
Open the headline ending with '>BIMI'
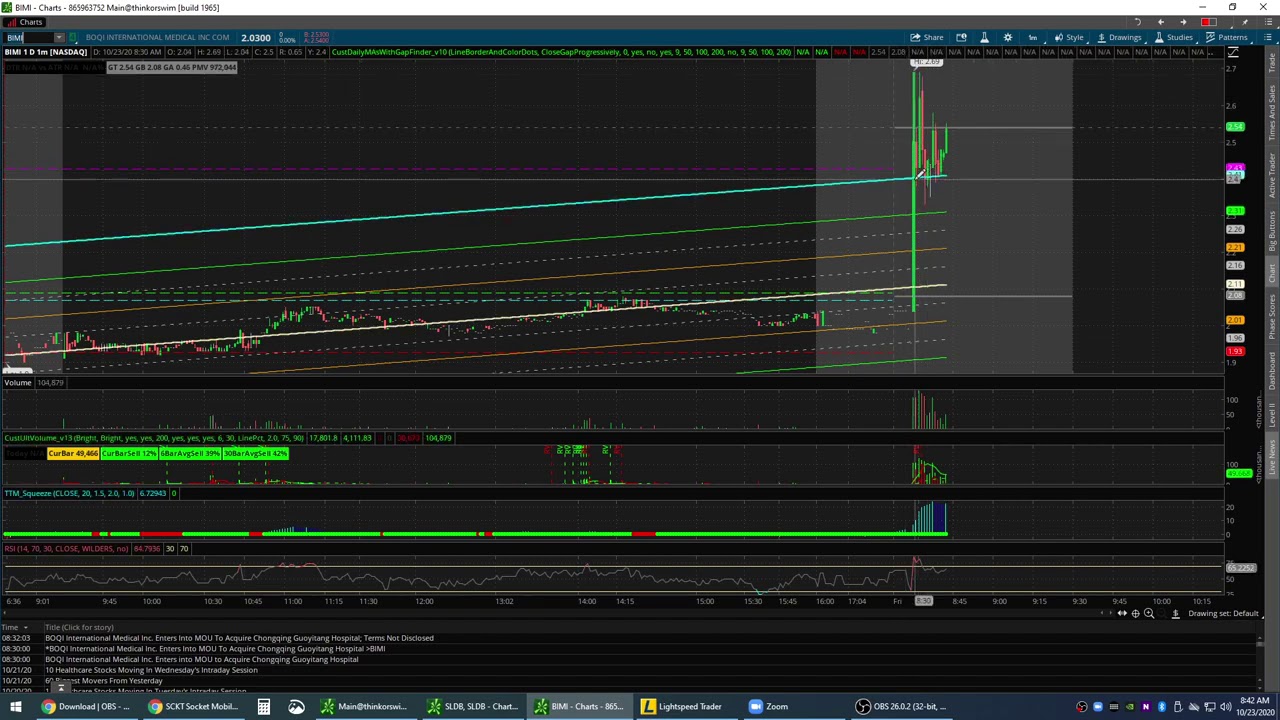point(215,649)
